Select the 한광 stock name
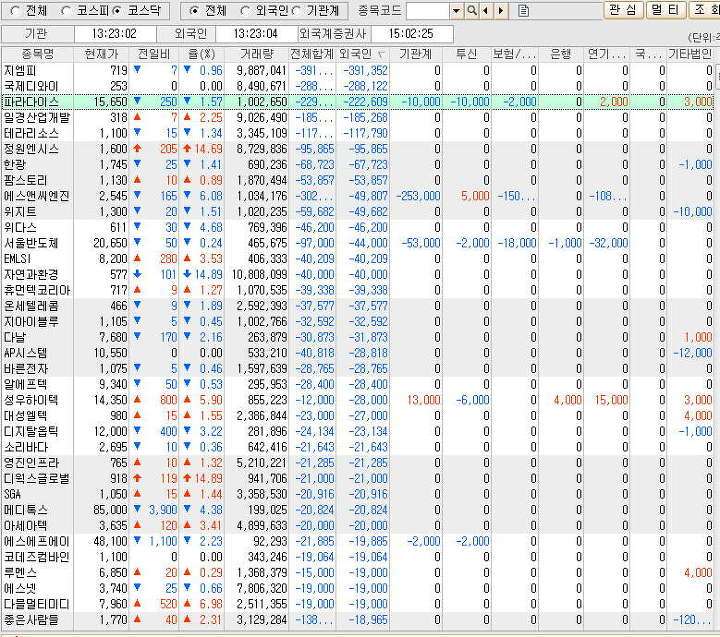Image resolution: width=720 pixels, height=637 pixels. tap(15, 164)
